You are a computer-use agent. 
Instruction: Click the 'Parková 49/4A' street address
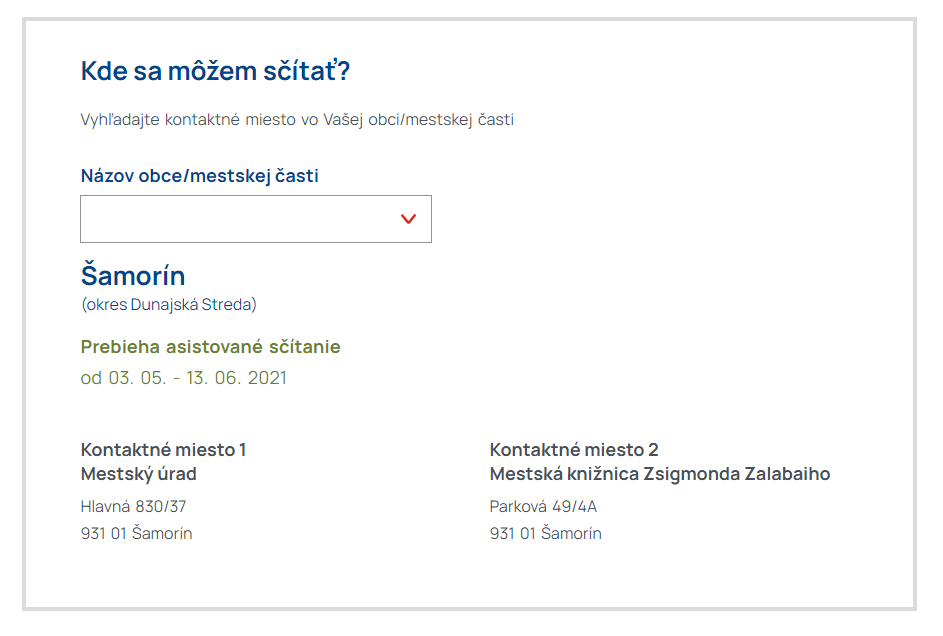543,506
